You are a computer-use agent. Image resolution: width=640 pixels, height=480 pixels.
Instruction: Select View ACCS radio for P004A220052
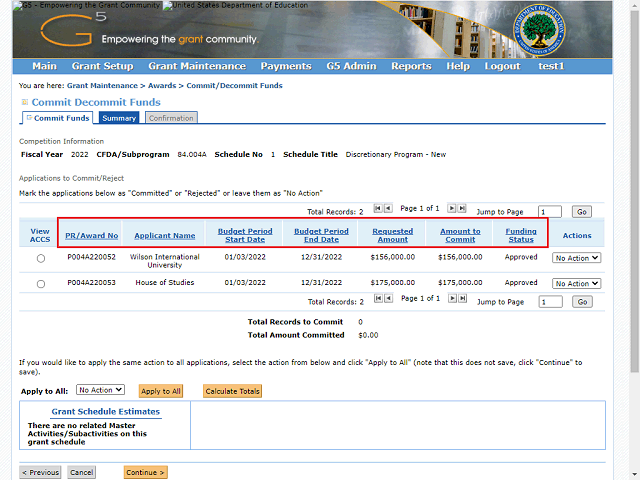click(41, 258)
